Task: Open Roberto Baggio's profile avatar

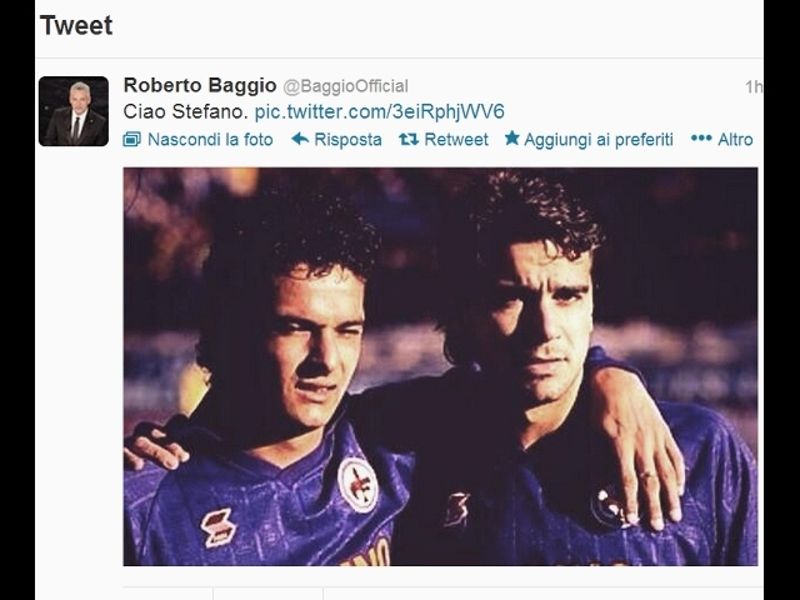Action: click(x=73, y=111)
